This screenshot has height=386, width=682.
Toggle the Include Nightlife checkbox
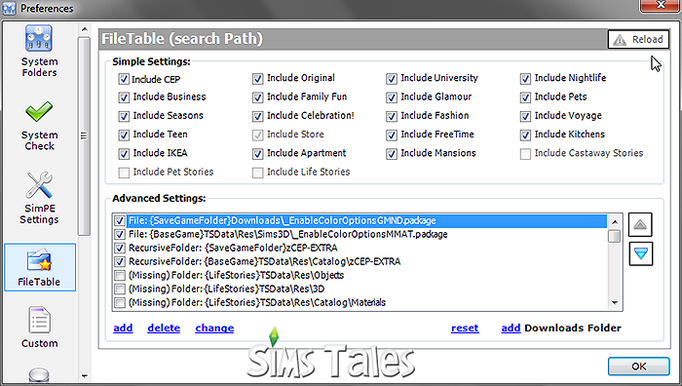coord(525,79)
